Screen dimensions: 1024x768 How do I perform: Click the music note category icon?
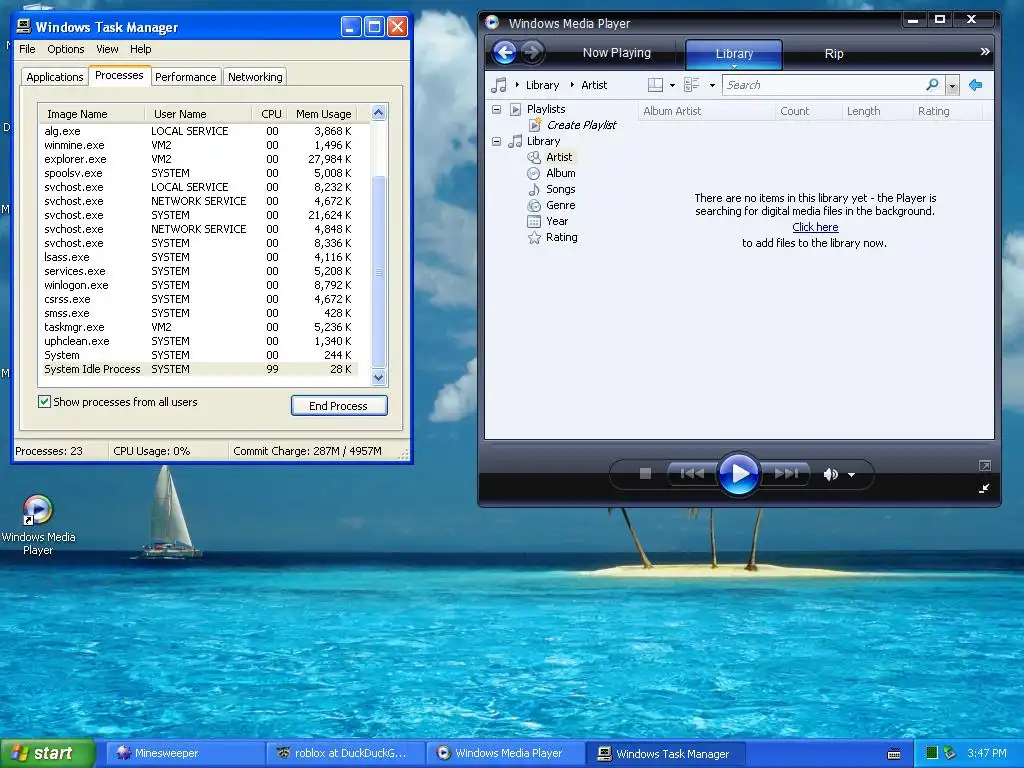coord(499,85)
